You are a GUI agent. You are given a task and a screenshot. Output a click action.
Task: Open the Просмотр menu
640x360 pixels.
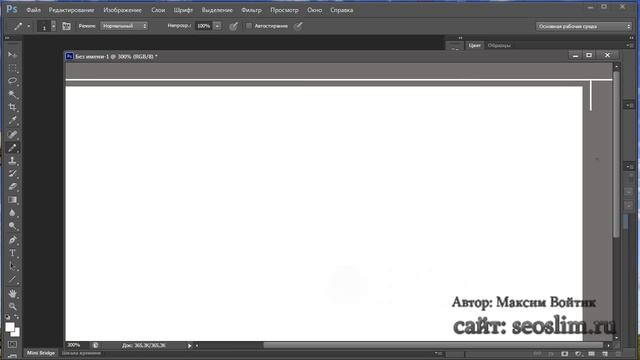284,10
